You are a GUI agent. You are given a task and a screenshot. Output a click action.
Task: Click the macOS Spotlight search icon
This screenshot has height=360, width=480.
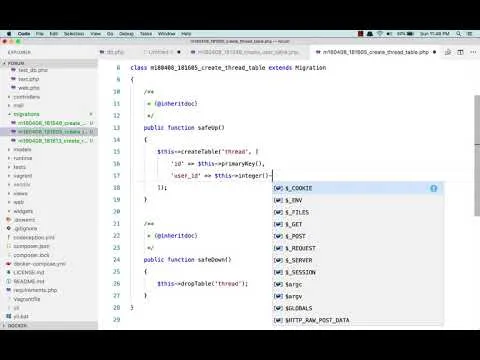[x=459, y=34]
